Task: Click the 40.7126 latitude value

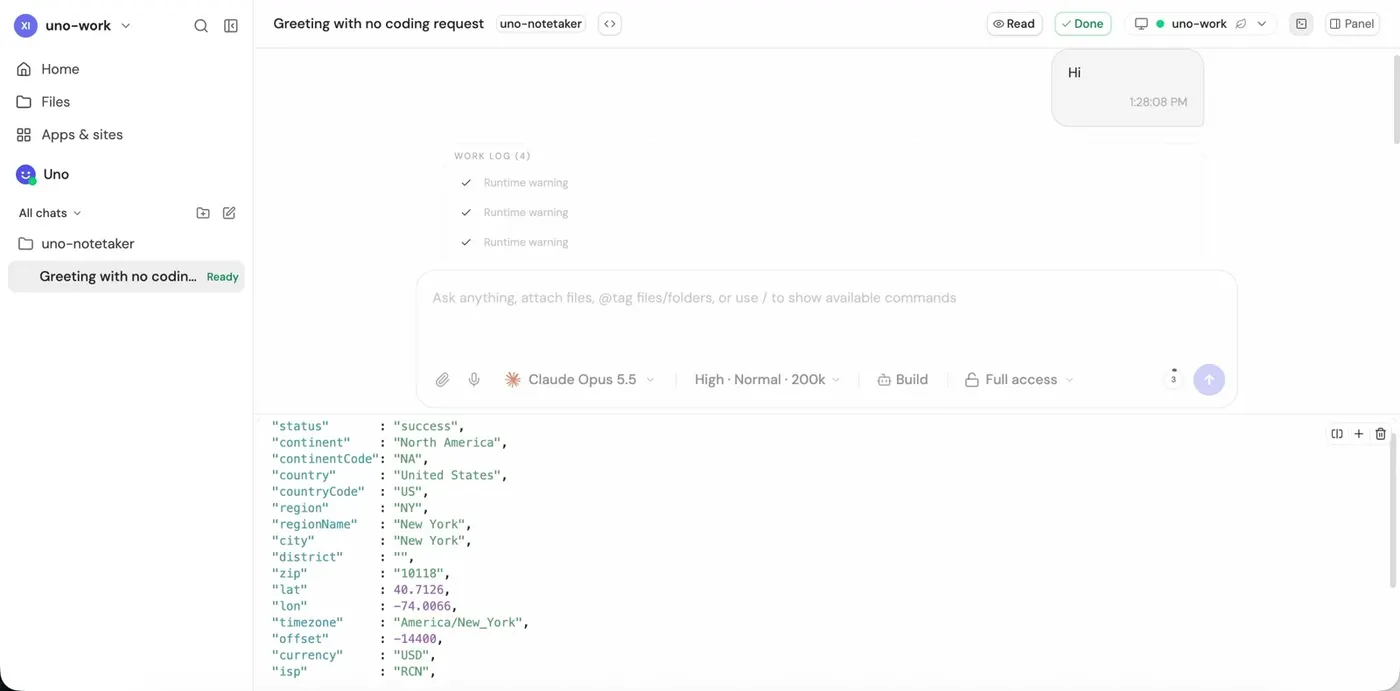Action: click(x=418, y=590)
